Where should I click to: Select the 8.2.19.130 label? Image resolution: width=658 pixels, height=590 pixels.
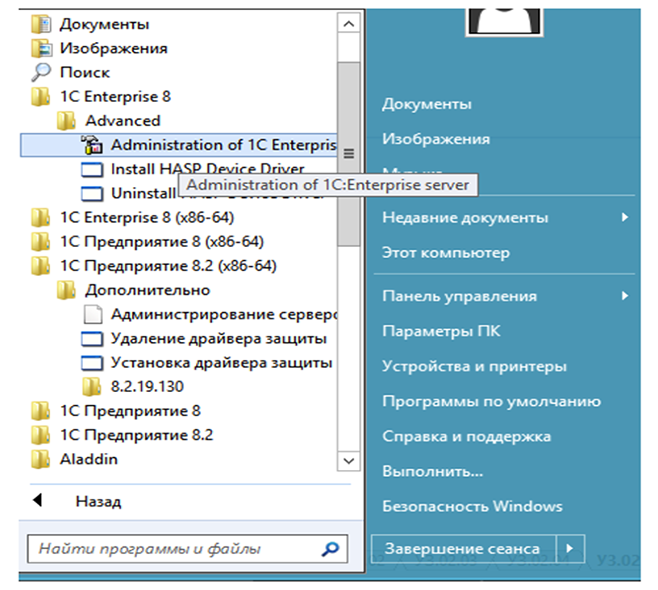(x=147, y=386)
